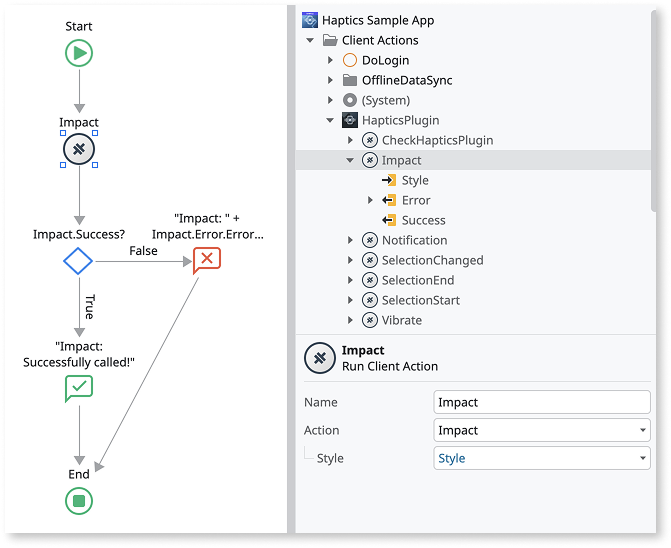
Task: Collapse the Impact action in tree
Action: pyautogui.click(x=350, y=160)
